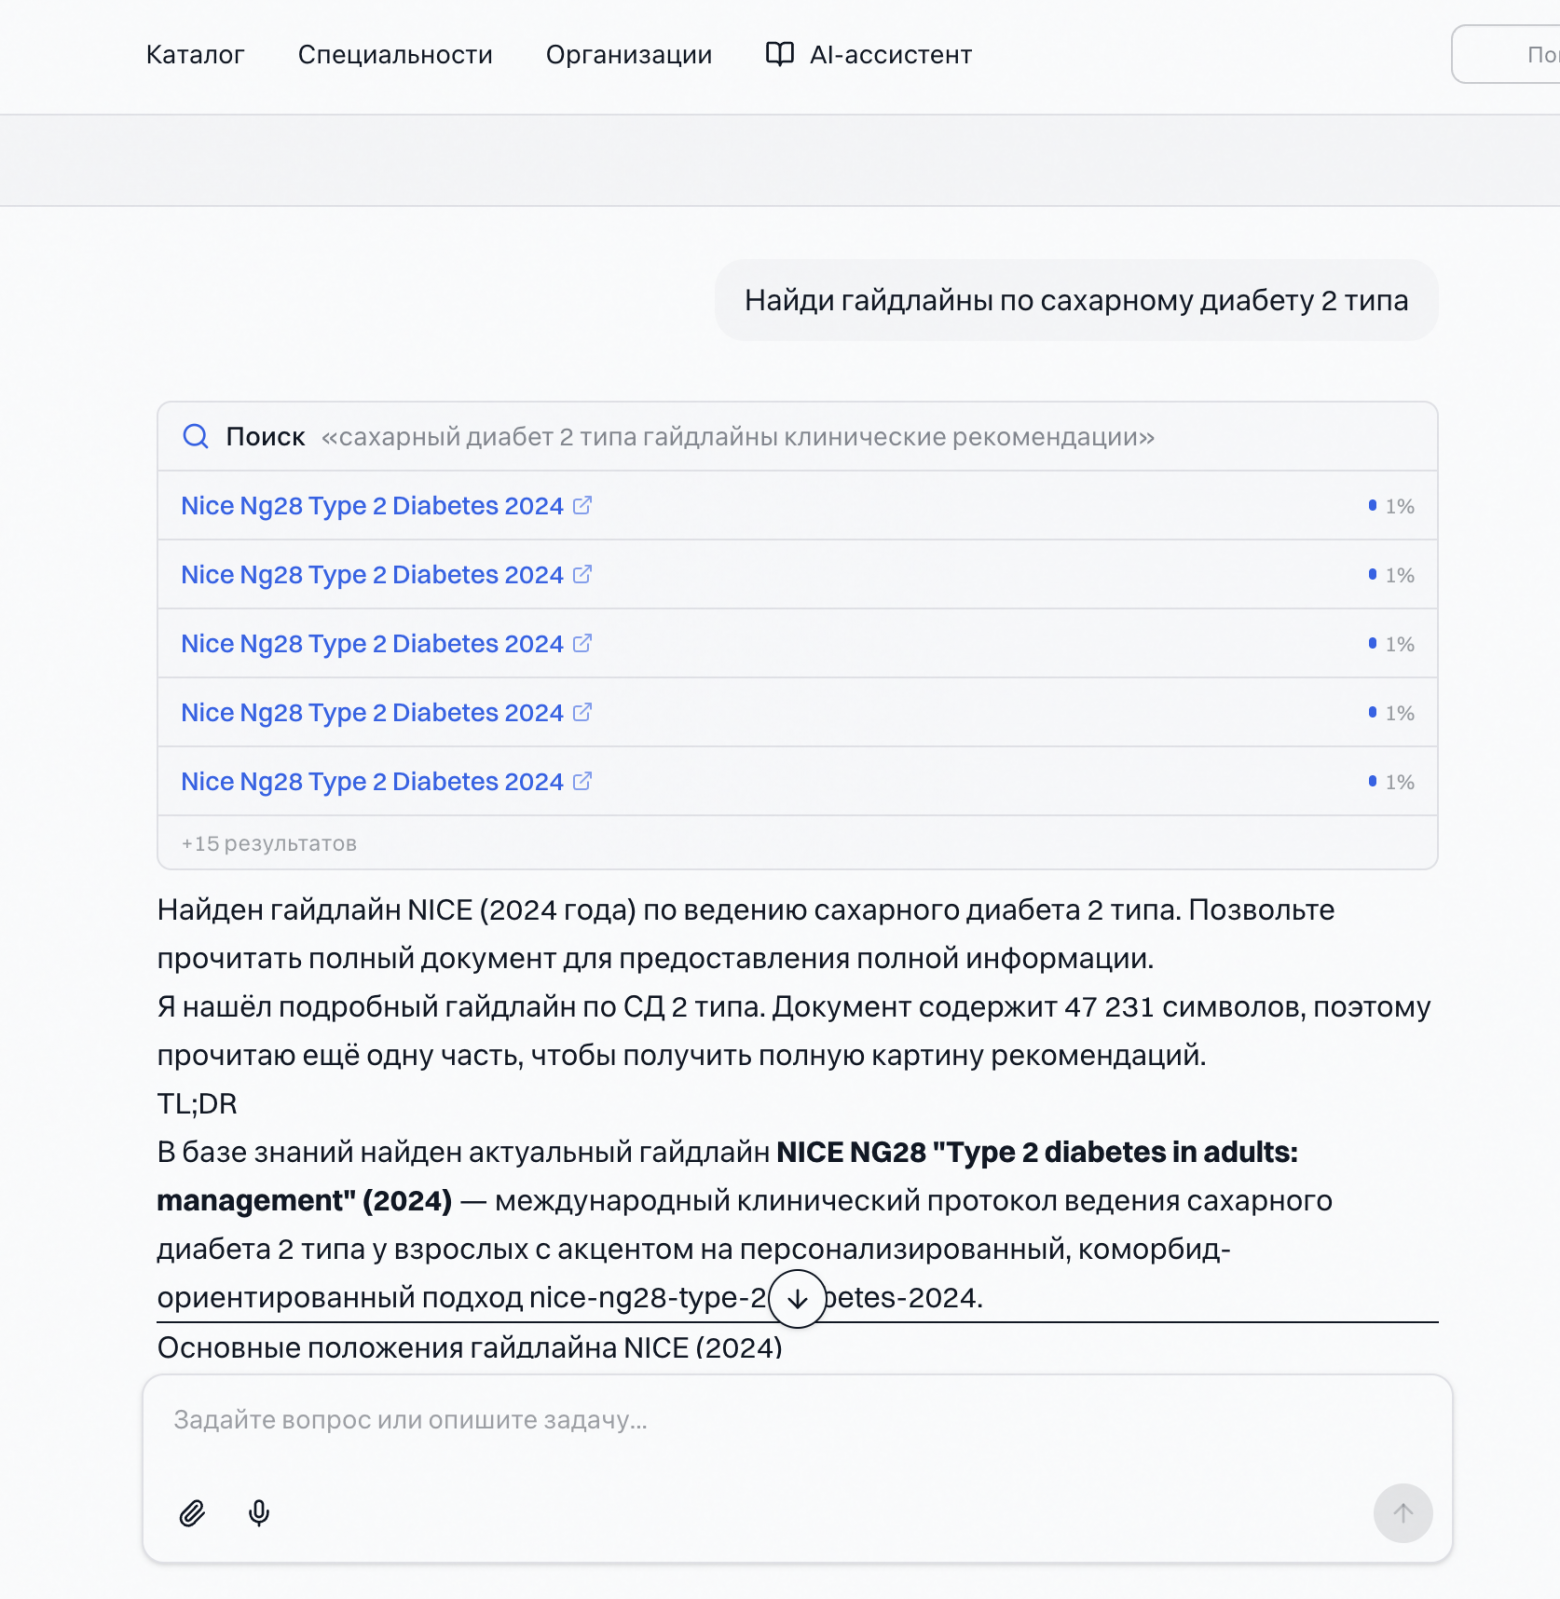Screen dimensions: 1560x1599
Task: Open the second Nice Ng28 Type 2 Diabetes 2024 link
Action: pos(372,575)
